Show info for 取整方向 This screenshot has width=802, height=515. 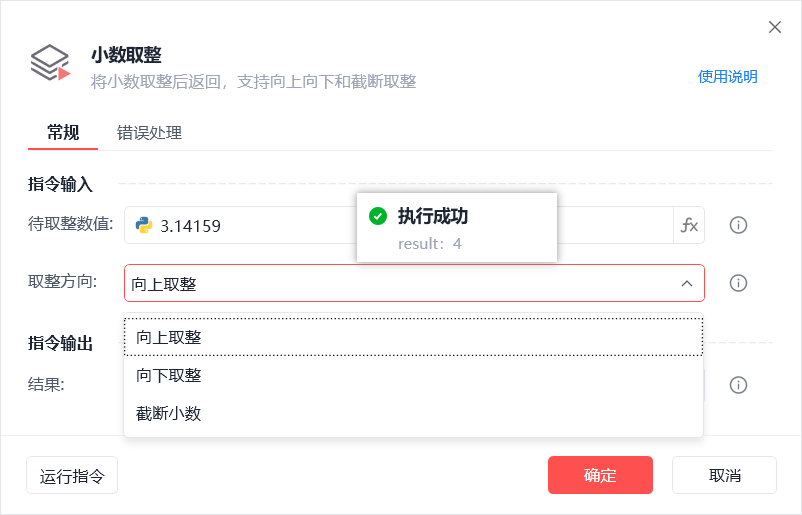pos(738,283)
